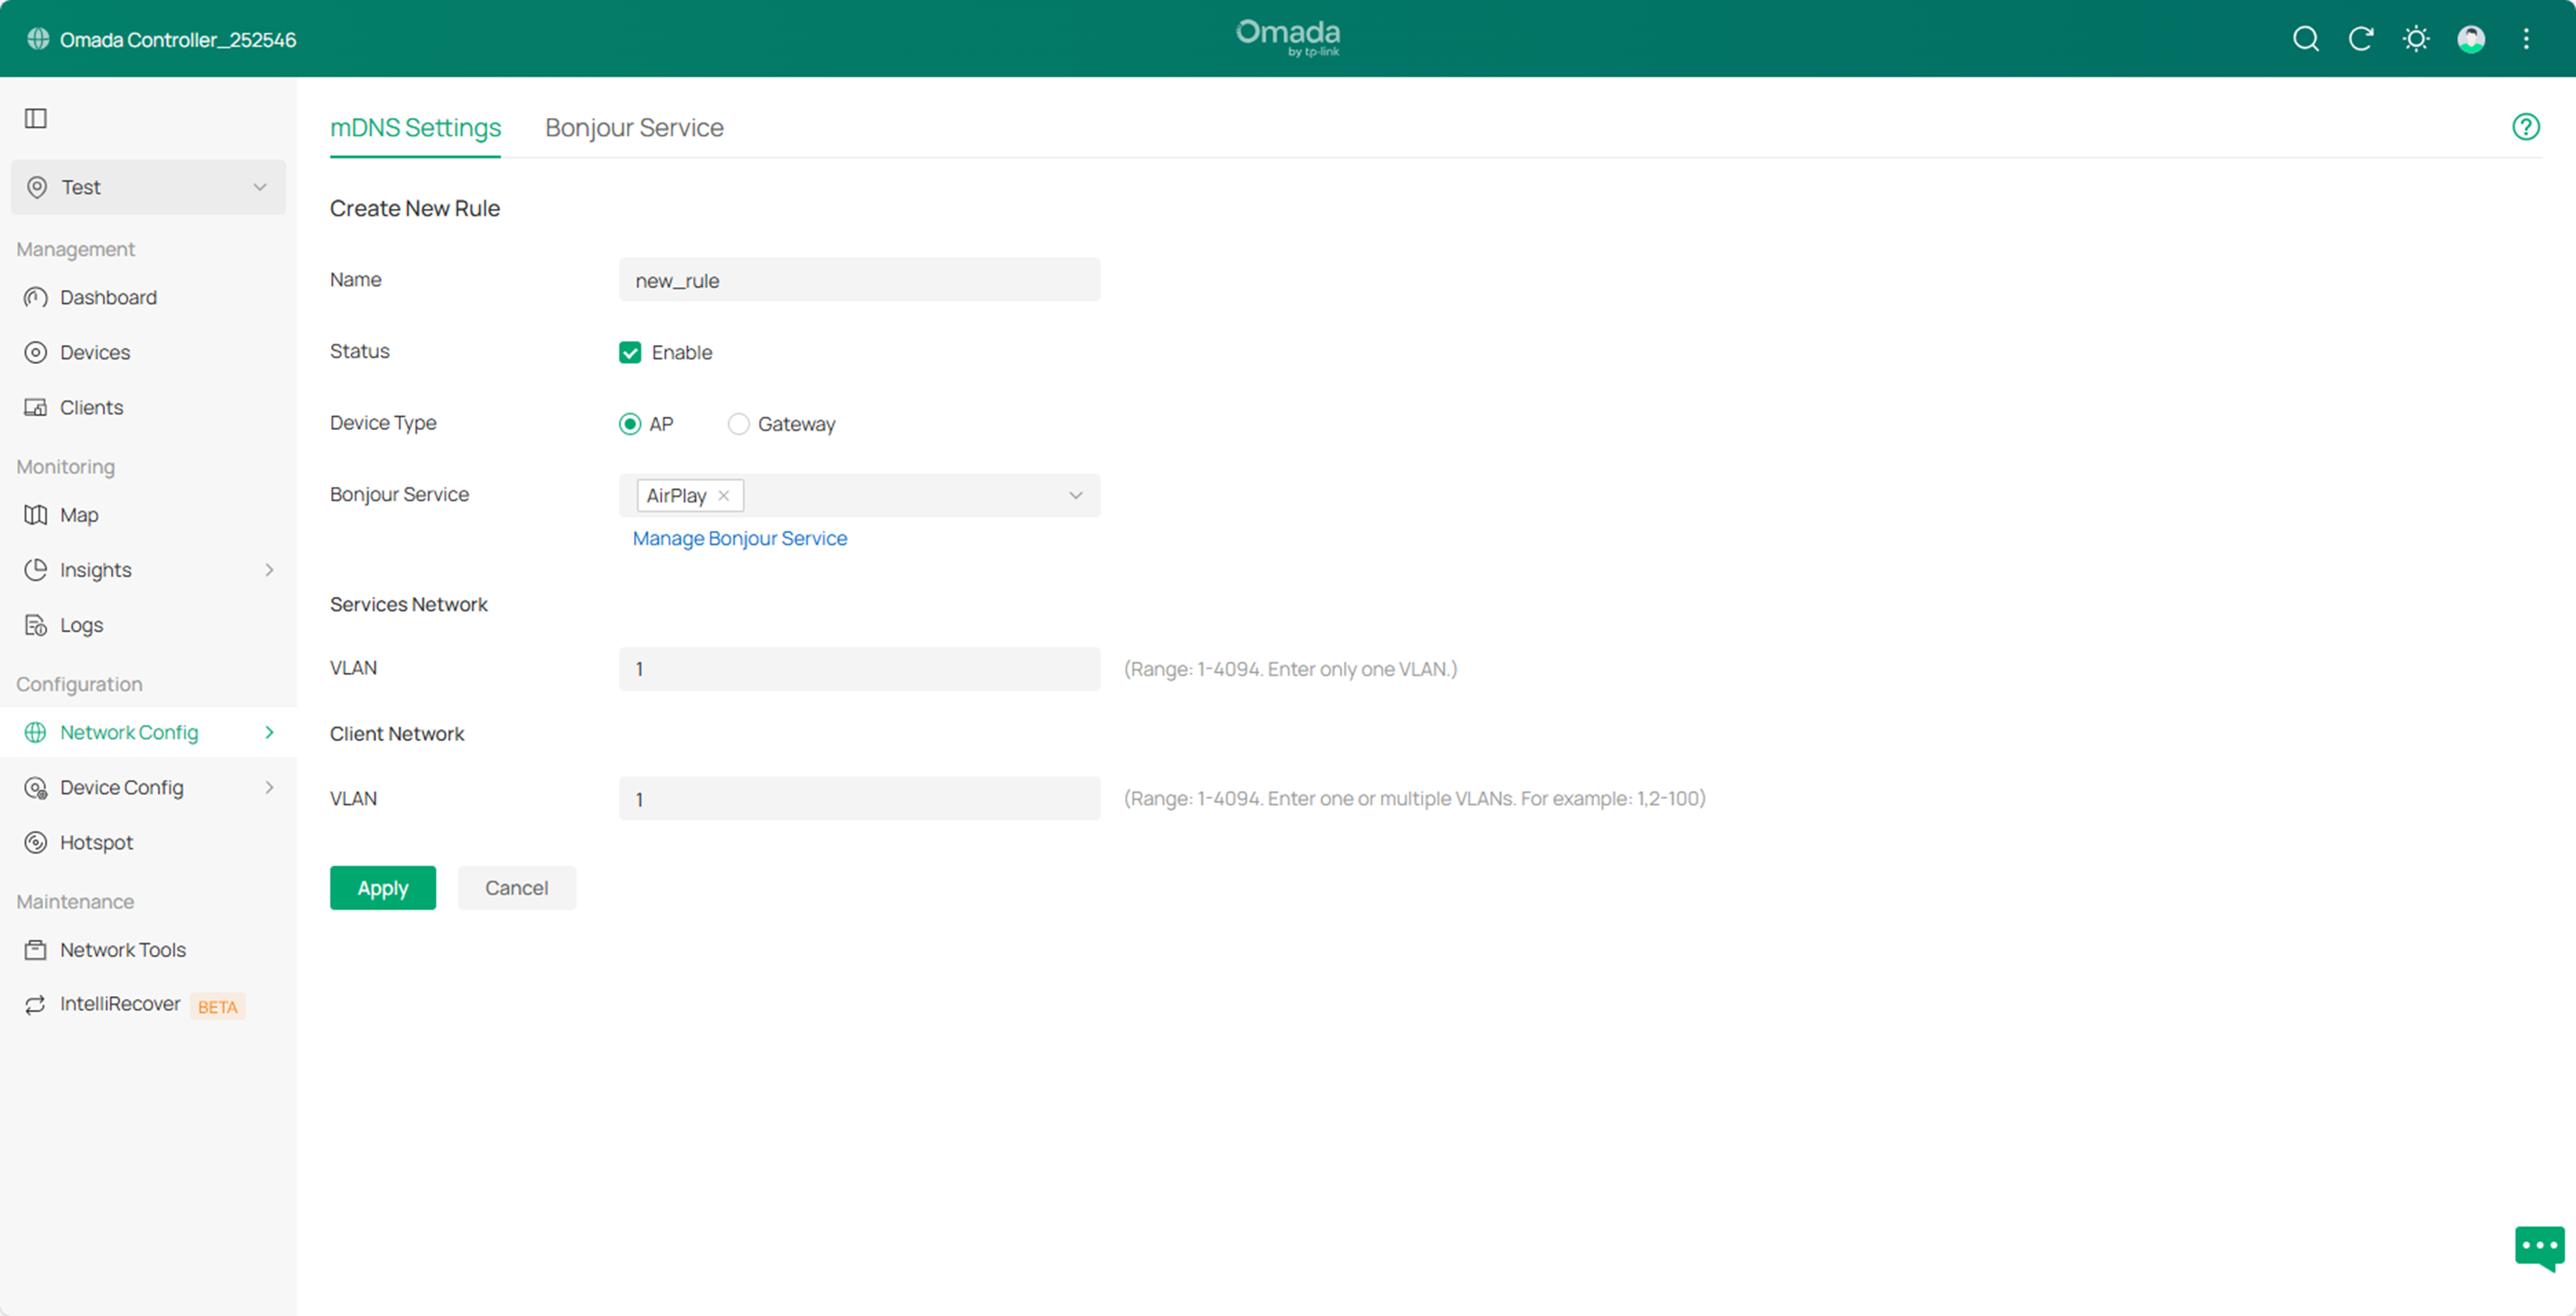Select Gateway as device type

click(739, 423)
